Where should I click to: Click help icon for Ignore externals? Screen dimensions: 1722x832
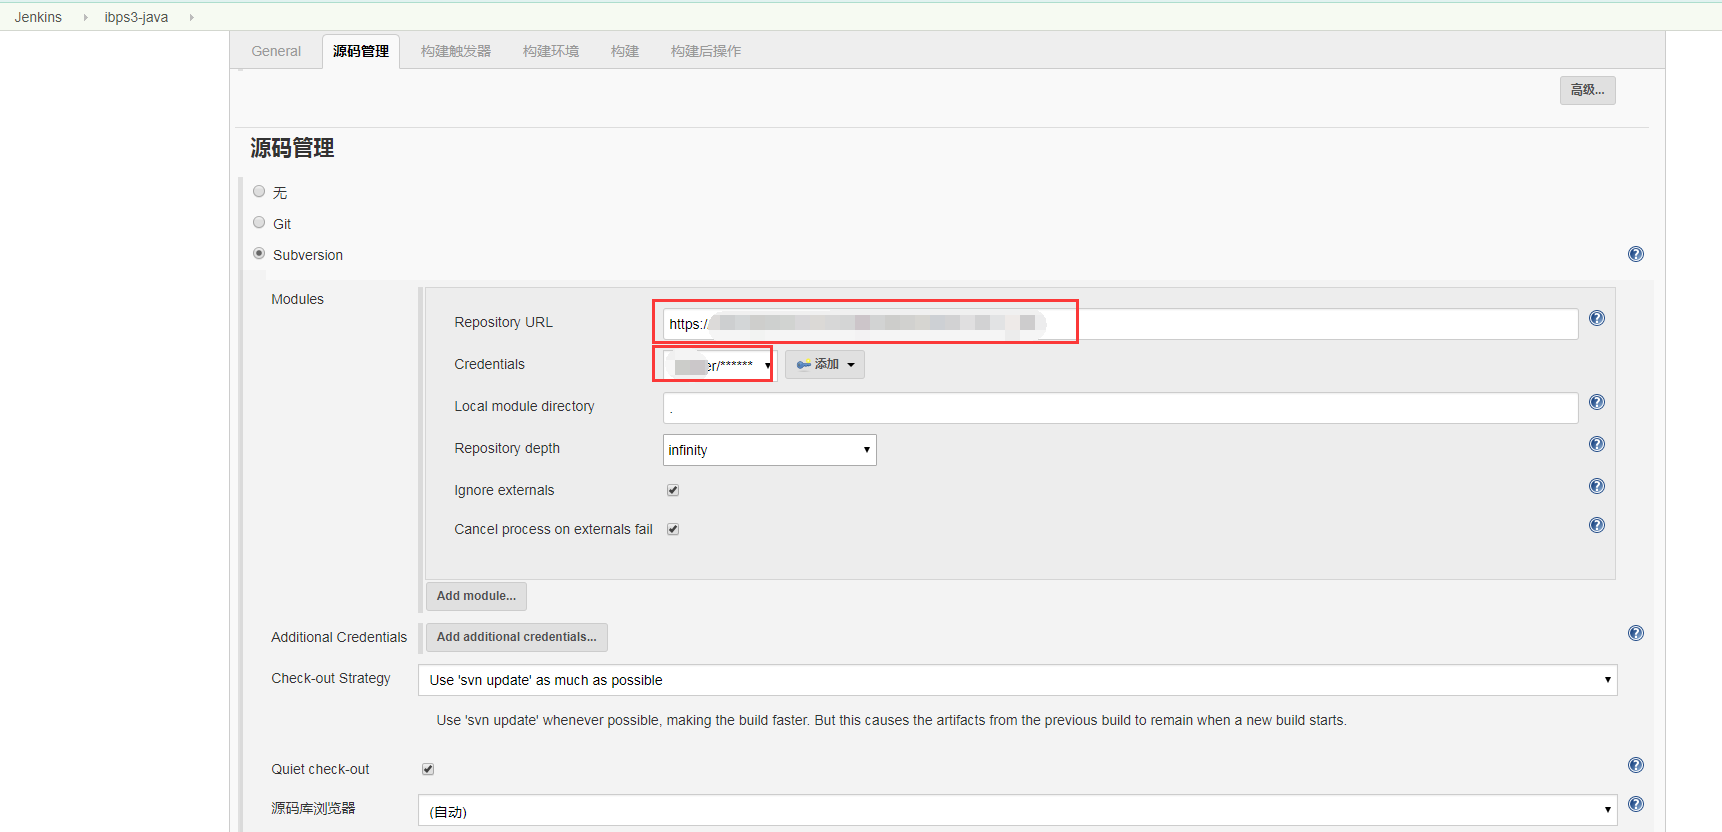[1596, 486]
